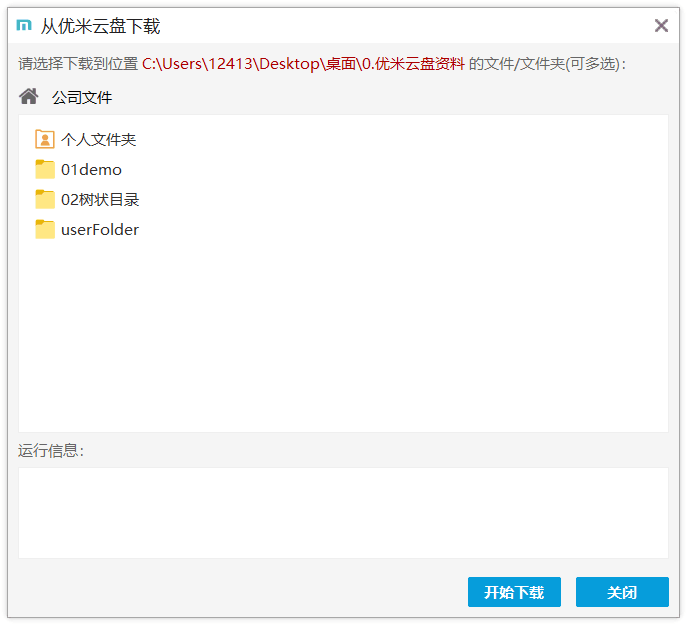Start the download with 开始下载
The image size is (687, 625).
[x=514, y=592]
